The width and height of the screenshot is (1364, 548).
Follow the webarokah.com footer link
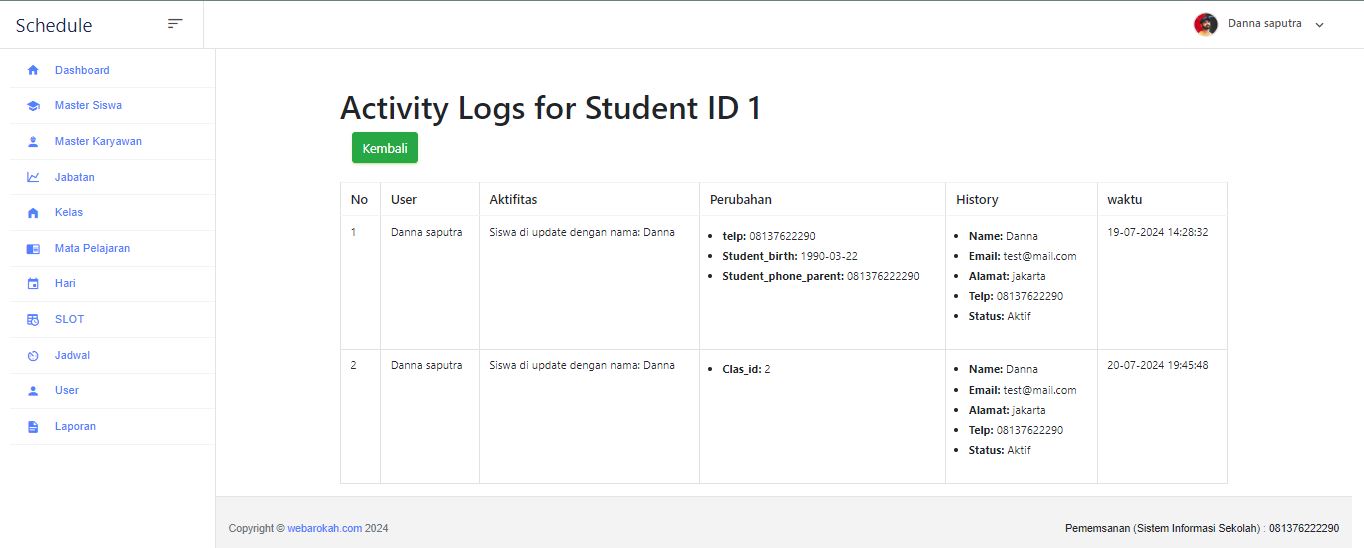coord(324,528)
